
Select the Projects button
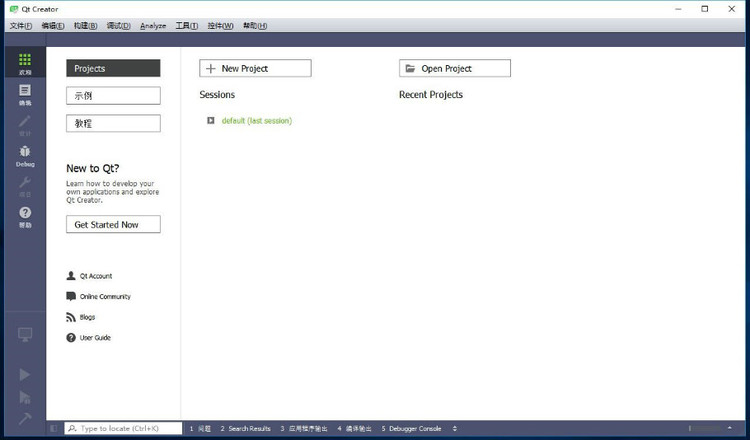(113, 68)
